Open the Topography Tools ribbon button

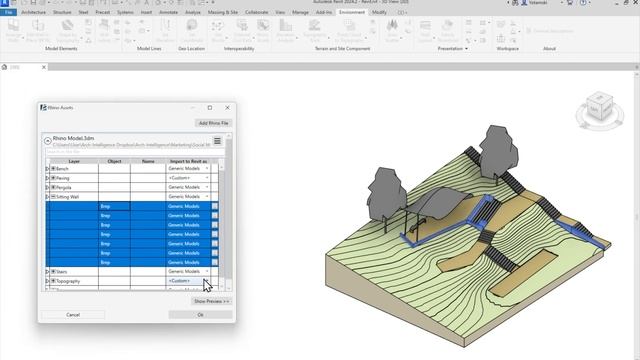pos(314,31)
